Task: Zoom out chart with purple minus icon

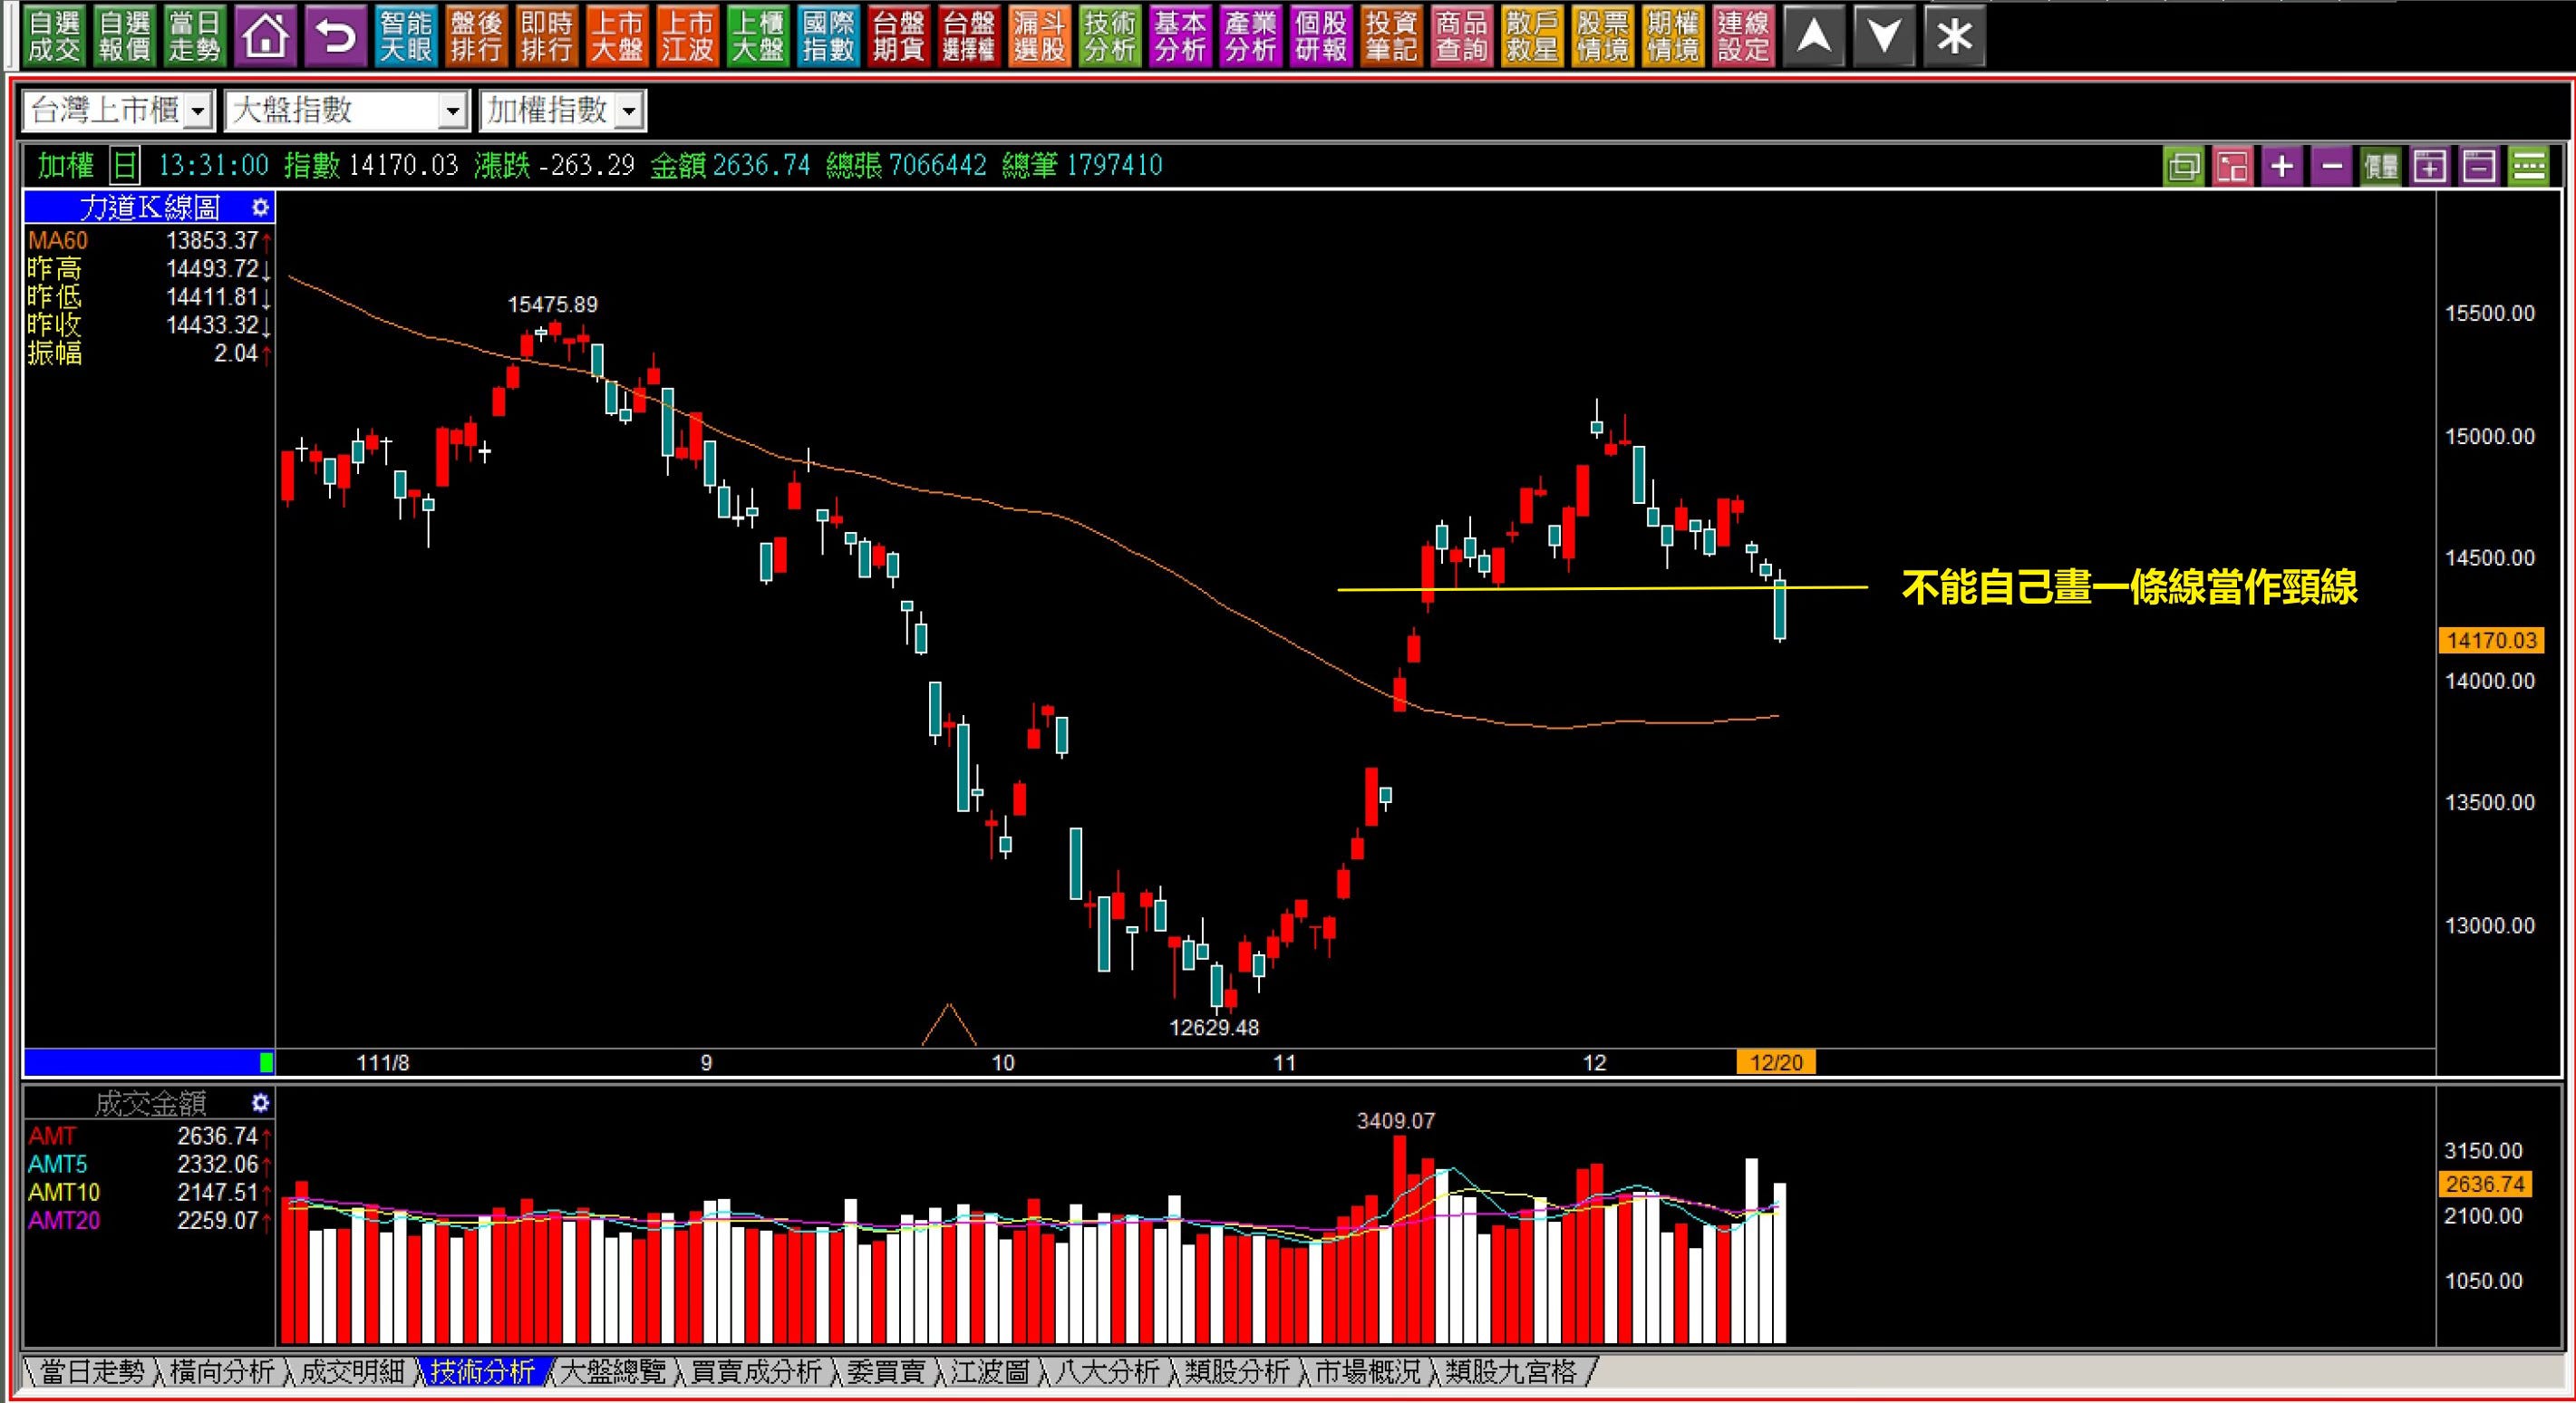Action: [x=2332, y=166]
